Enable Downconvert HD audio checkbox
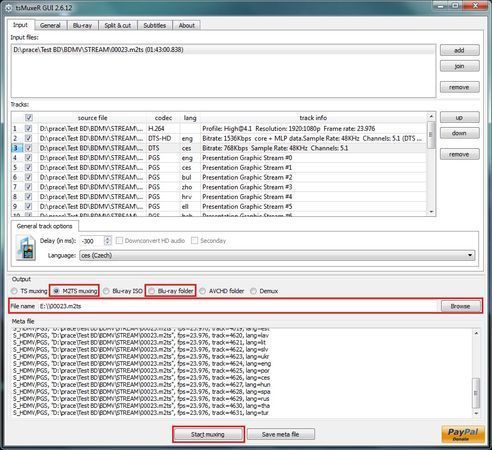 tap(119, 240)
